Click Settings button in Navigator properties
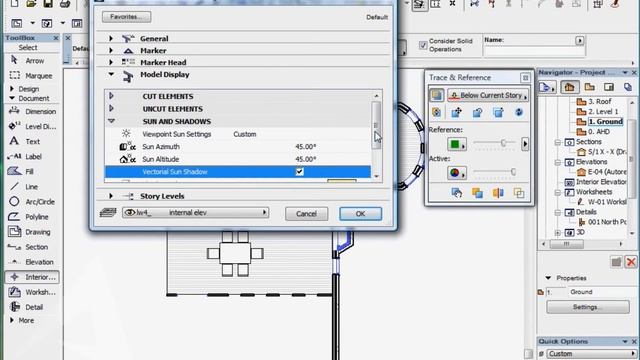 (588, 307)
